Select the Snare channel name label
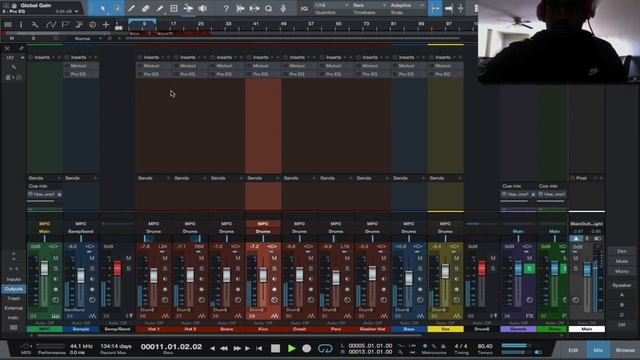 (x=227, y=329)
